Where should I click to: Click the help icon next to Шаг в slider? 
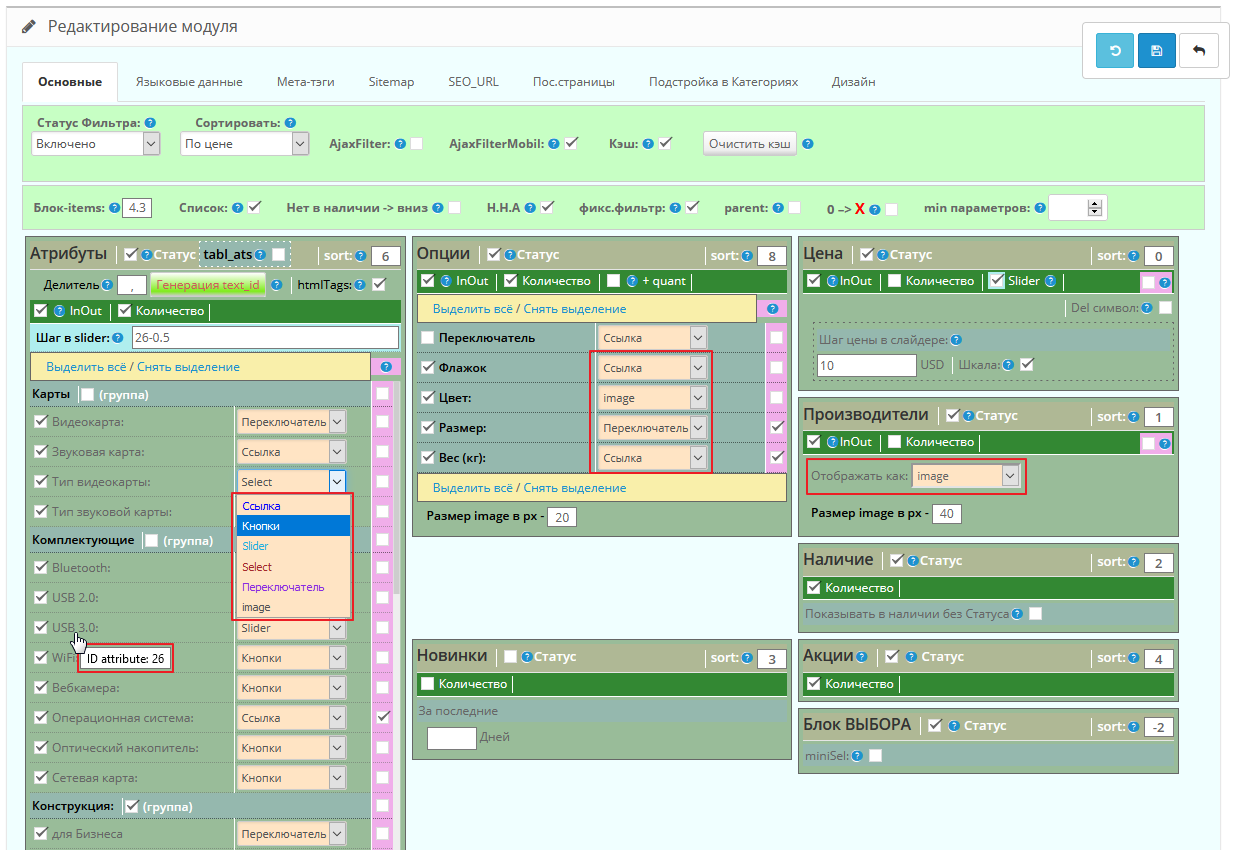118,337
